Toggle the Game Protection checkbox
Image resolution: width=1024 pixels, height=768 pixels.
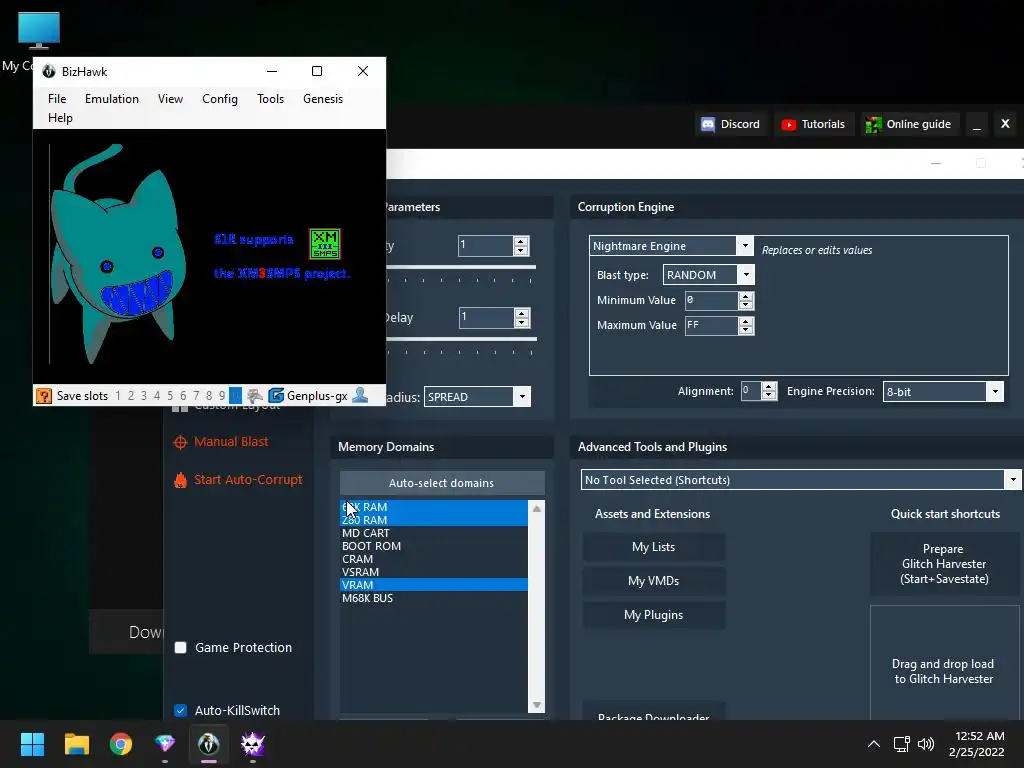181,647
